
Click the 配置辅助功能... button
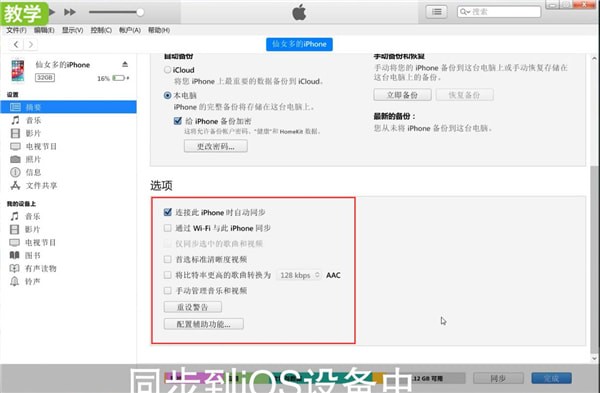click(x=204, y=324)
